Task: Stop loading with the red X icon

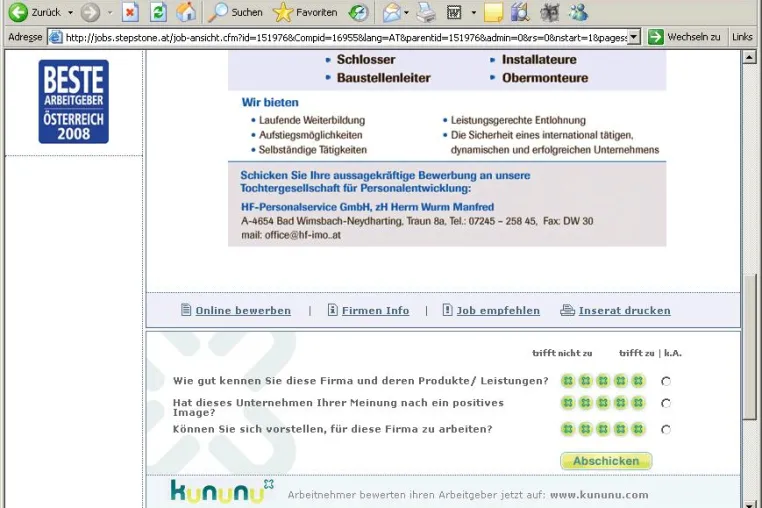Action: tap(130, 12)
